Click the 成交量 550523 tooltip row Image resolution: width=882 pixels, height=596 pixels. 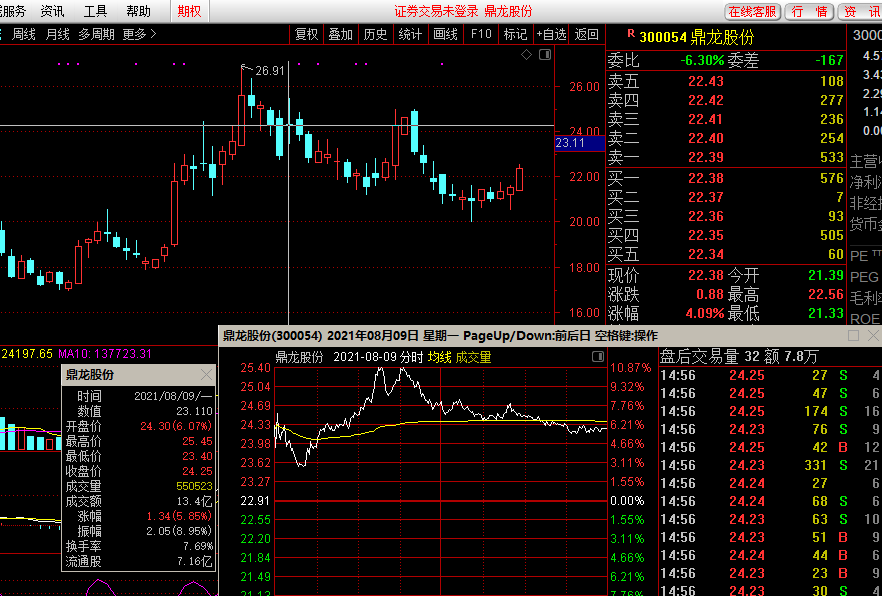point(139,486)
